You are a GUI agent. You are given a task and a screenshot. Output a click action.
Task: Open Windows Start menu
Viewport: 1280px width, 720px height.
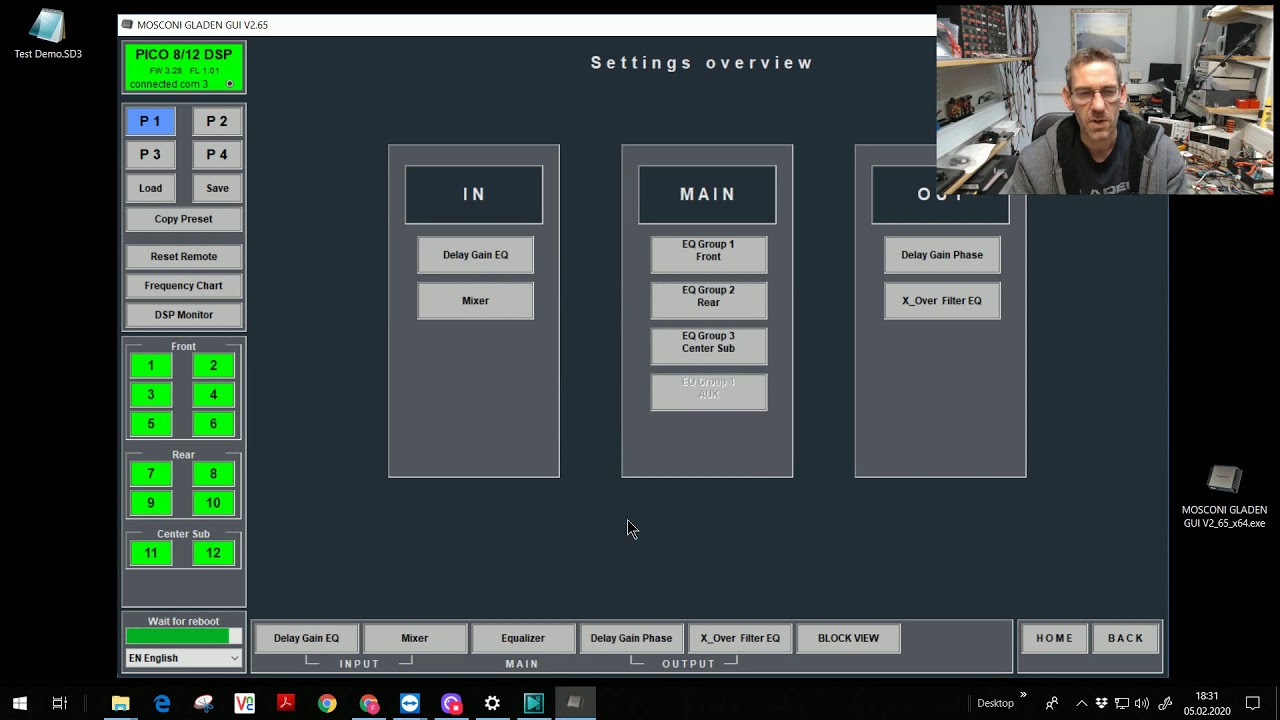coord(19,703)
